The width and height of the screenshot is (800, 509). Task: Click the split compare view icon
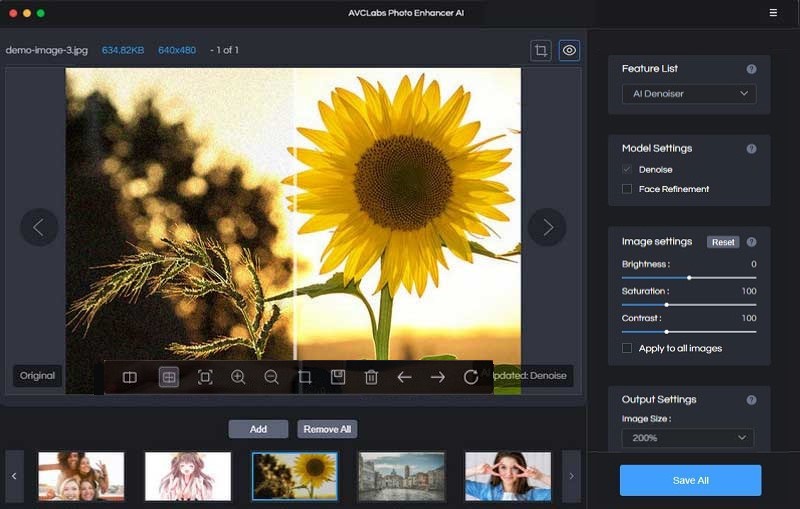pyautogui.click(x=130, y=377)
